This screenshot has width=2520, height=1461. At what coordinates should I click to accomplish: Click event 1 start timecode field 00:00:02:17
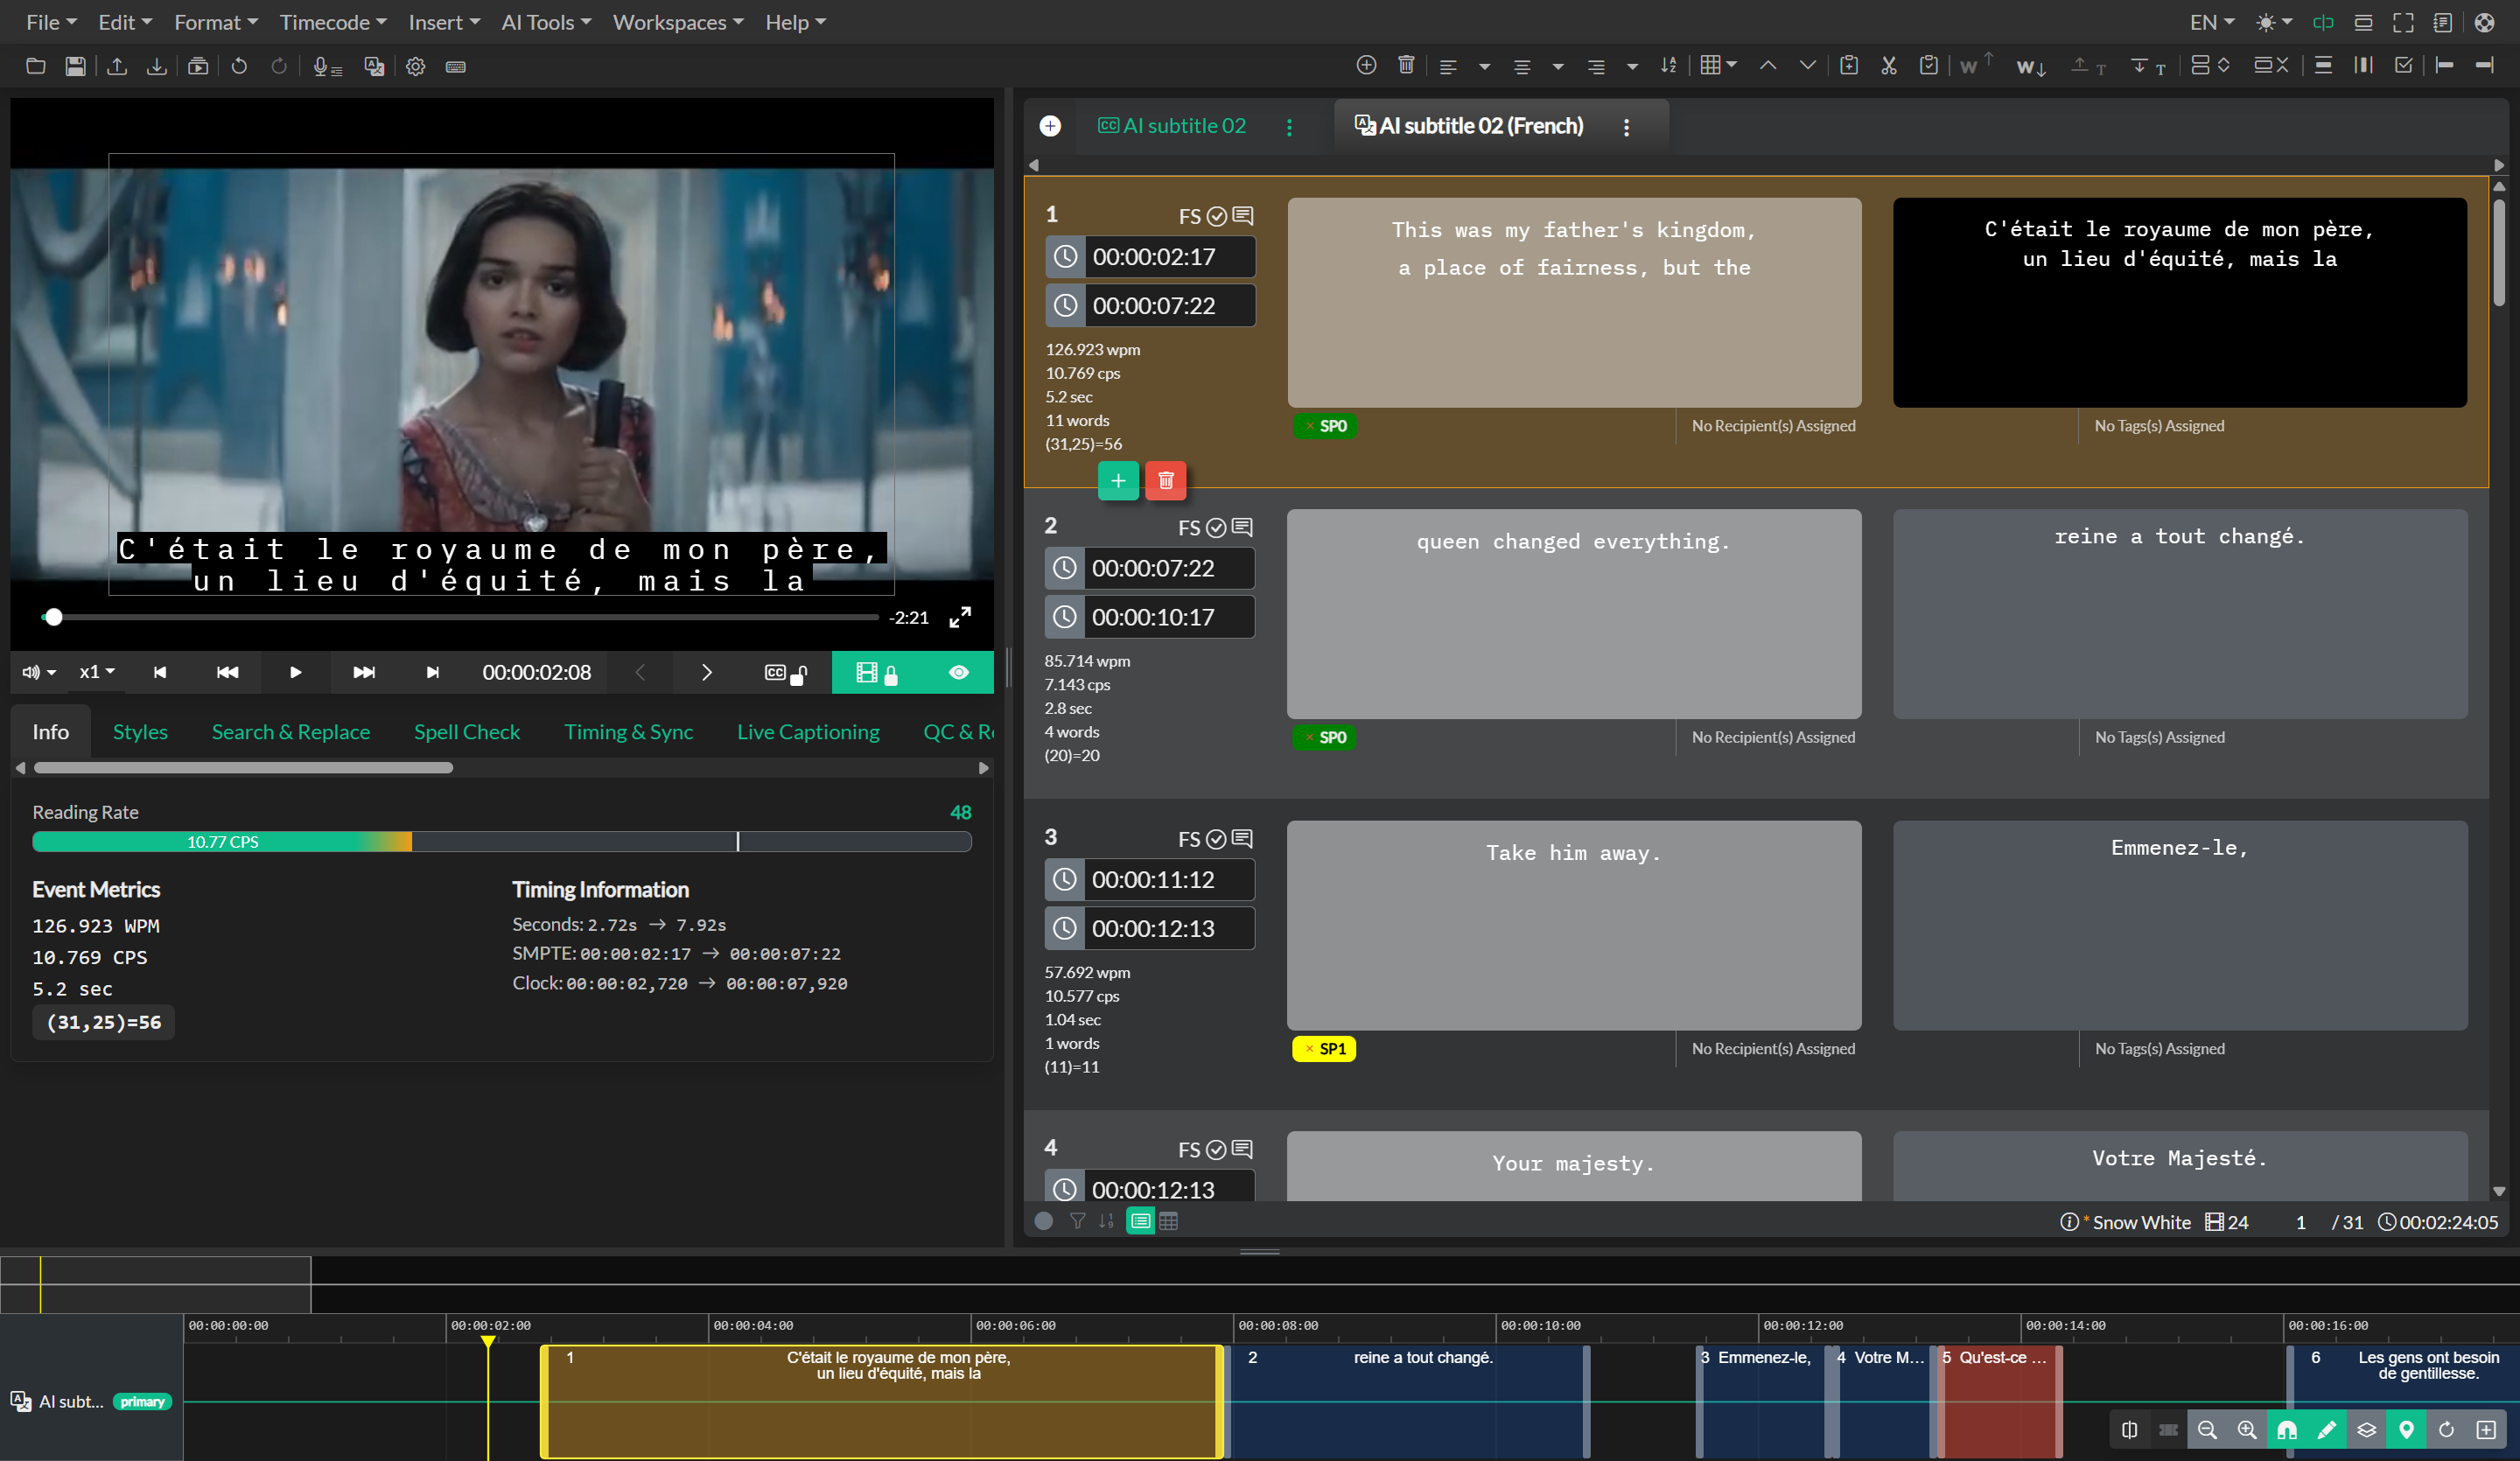(x=1151, y=257)
